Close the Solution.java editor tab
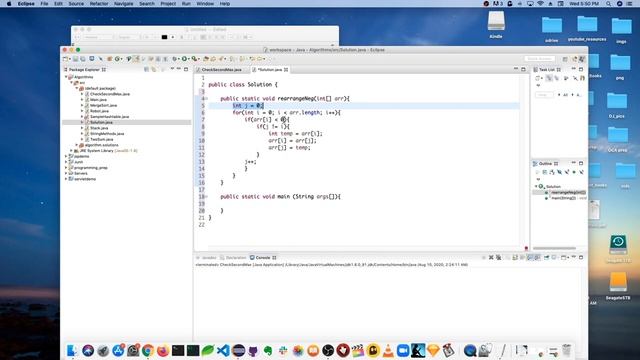 286,70
